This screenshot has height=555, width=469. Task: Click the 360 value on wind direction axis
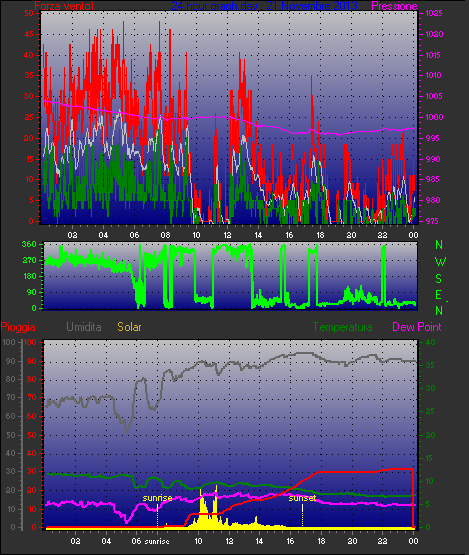click(29, 244)
